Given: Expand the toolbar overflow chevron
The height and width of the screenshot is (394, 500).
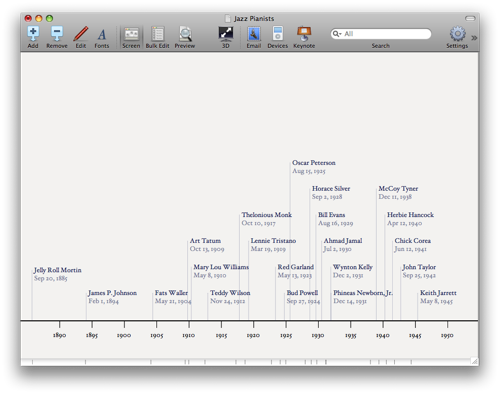Looking at the screenshot, I should [x=474, y=38].
